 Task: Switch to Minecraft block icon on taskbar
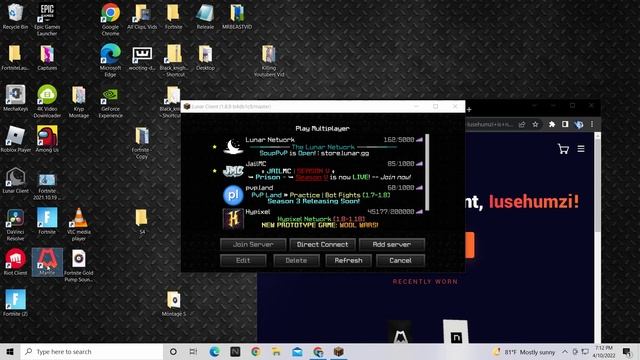338,351
